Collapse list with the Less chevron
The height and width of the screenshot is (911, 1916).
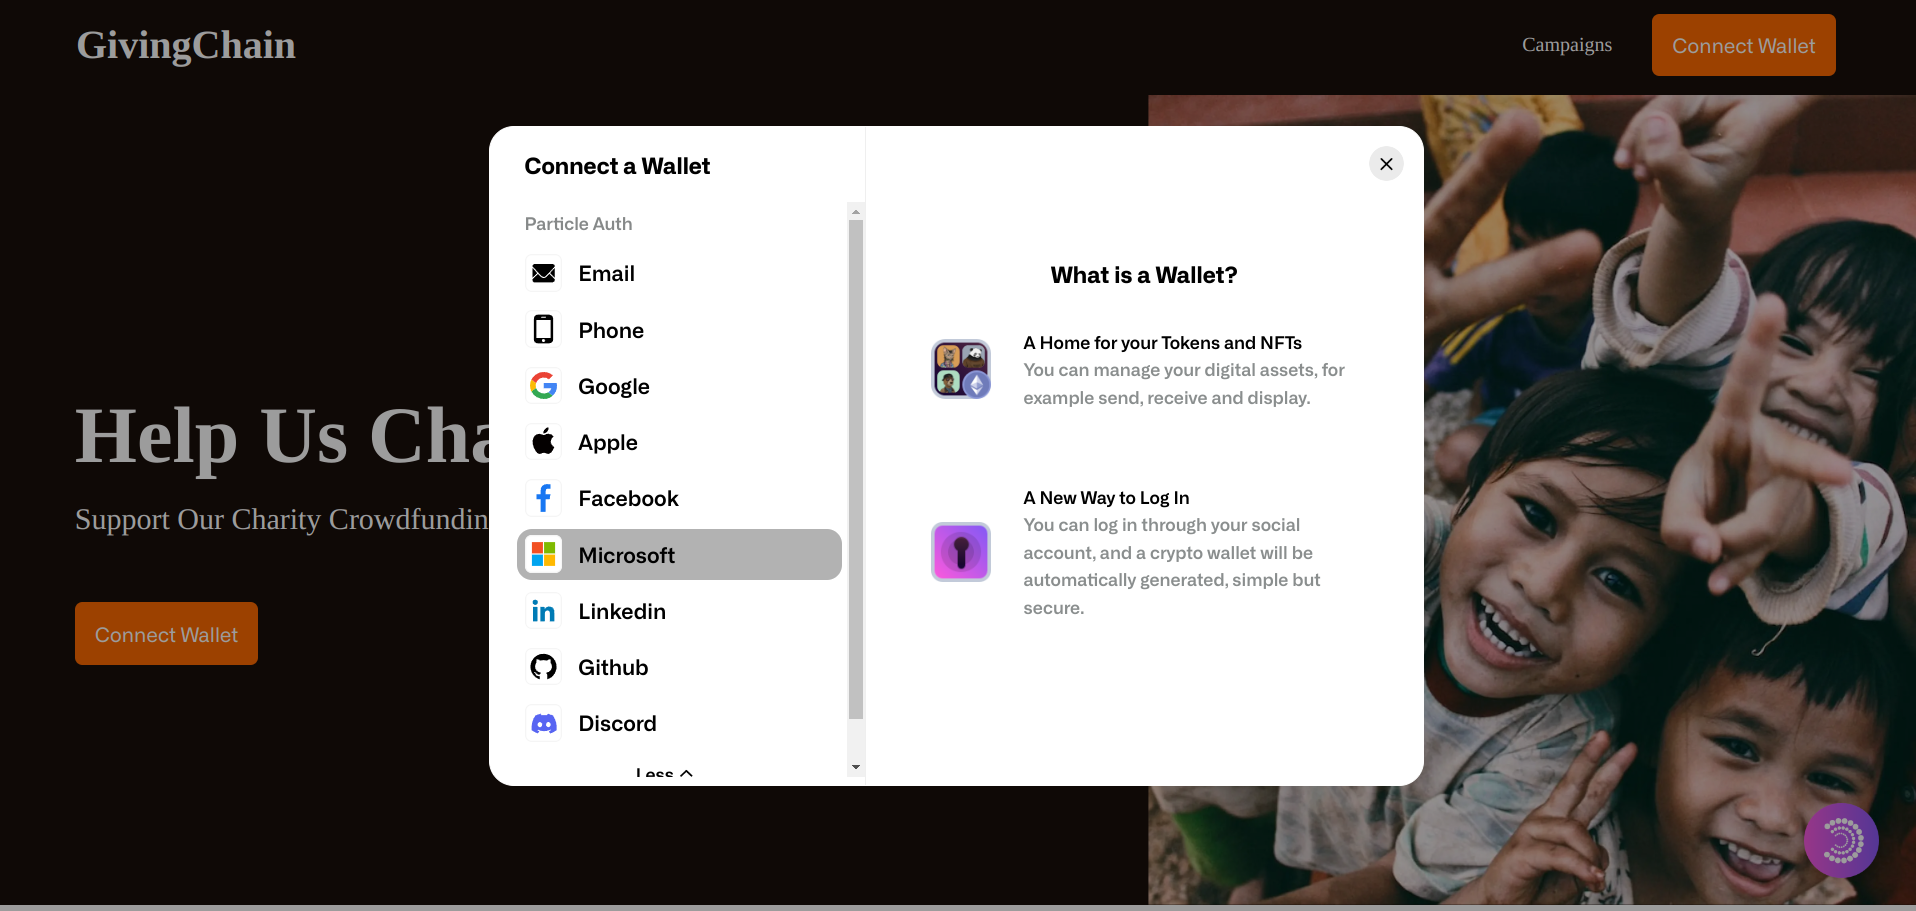664,773
